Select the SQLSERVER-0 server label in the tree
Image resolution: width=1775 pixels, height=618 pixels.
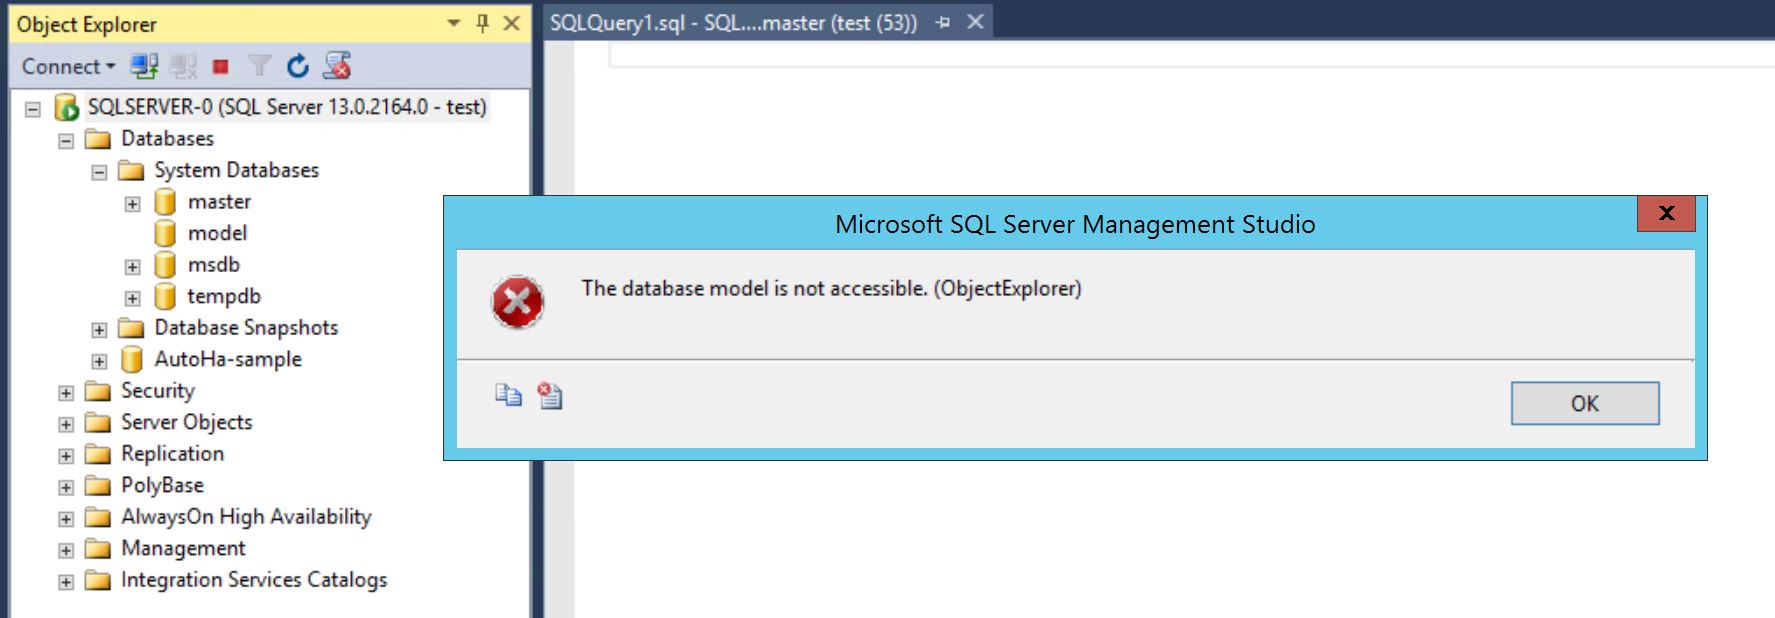click(287, 107)
